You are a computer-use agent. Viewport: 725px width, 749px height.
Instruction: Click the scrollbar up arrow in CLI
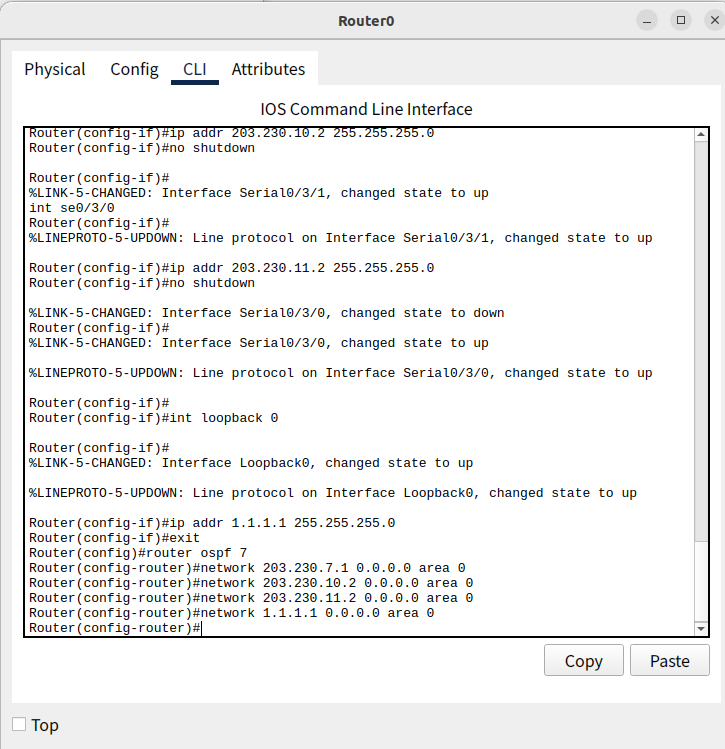pyautogui.click(x=701, y=135)
